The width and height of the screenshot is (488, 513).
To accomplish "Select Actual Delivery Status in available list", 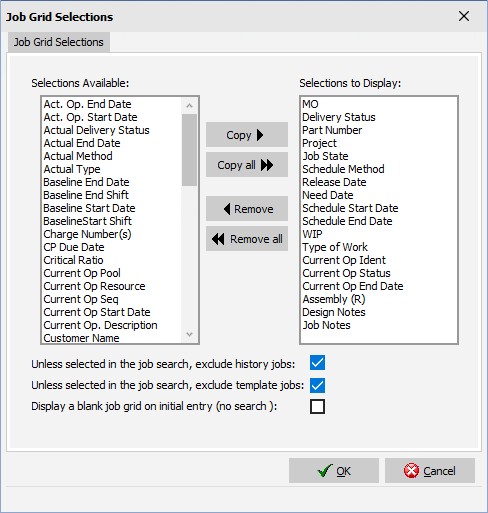I will 96,130.
